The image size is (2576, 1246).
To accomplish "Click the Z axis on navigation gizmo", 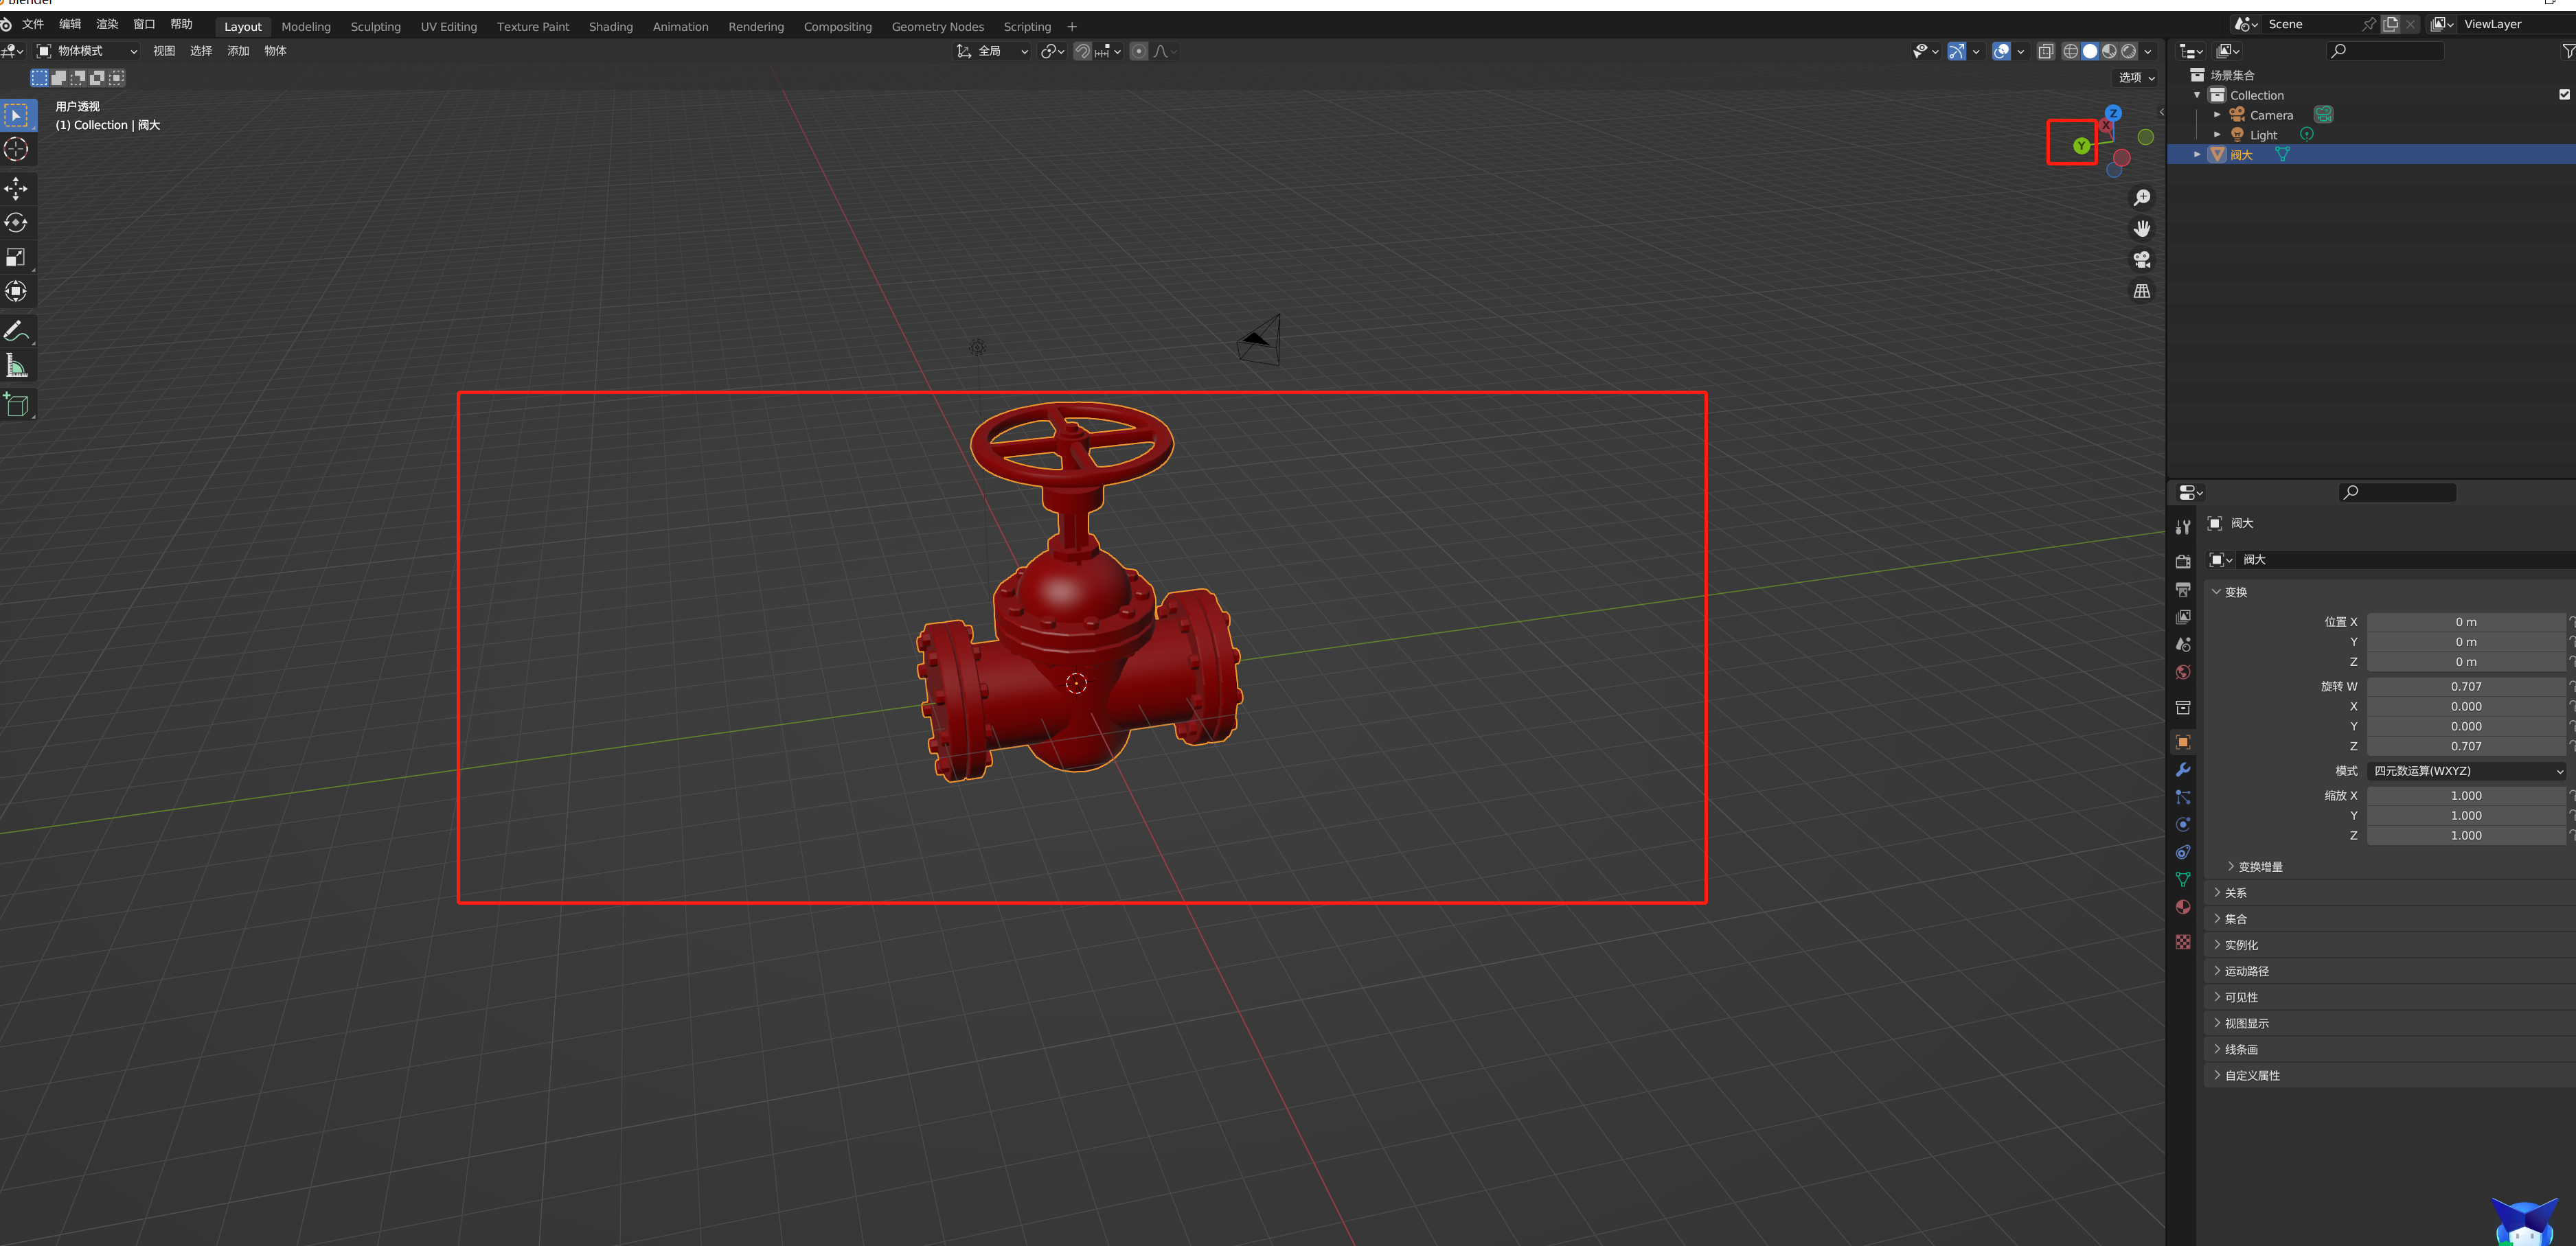I will coord(2113,113).
